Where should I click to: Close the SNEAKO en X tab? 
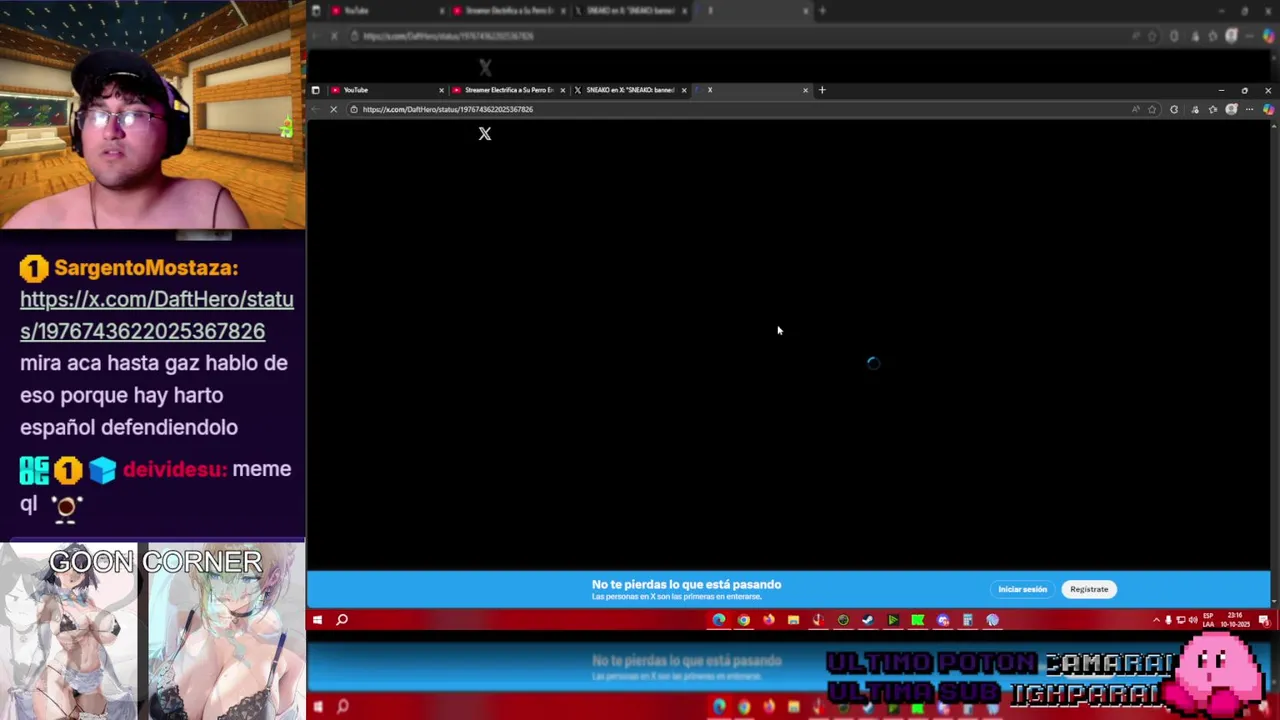(684, 90)
